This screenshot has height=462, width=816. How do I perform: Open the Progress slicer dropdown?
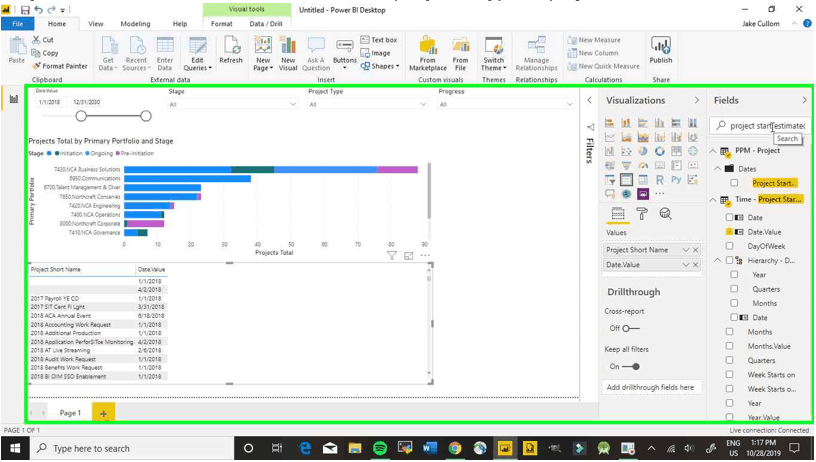570,105
